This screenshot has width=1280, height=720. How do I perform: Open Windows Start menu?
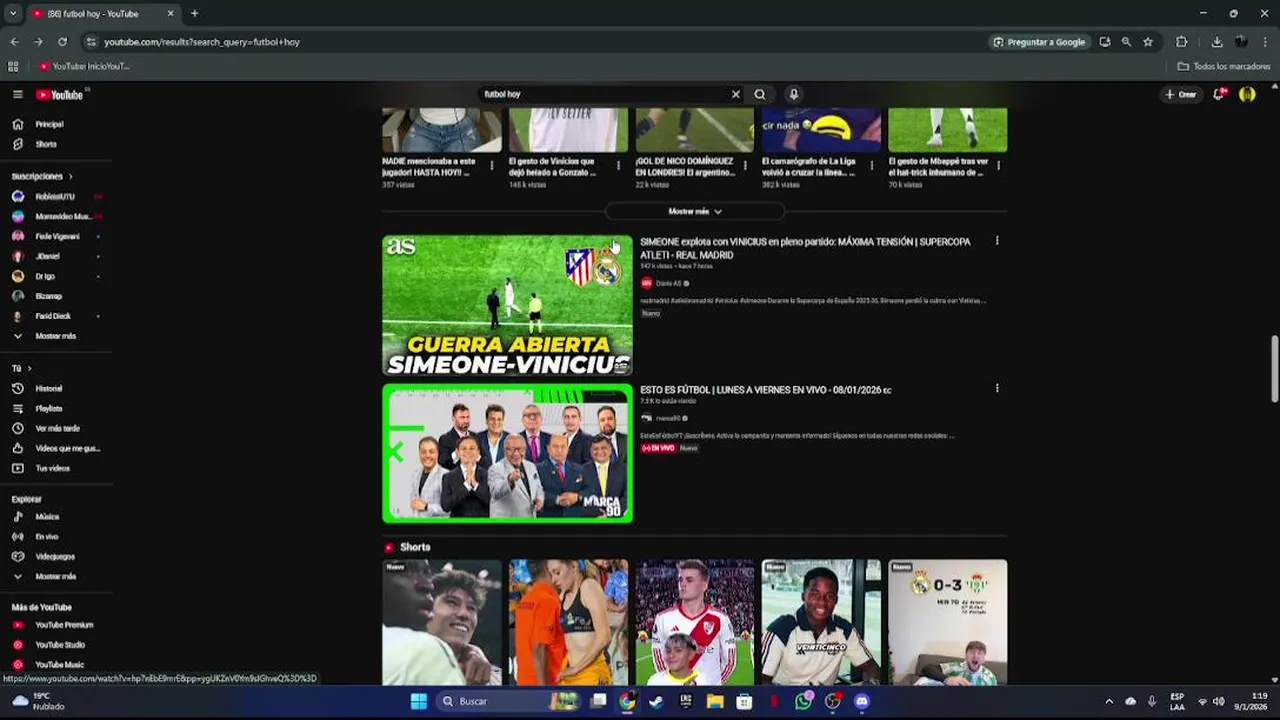419,701
